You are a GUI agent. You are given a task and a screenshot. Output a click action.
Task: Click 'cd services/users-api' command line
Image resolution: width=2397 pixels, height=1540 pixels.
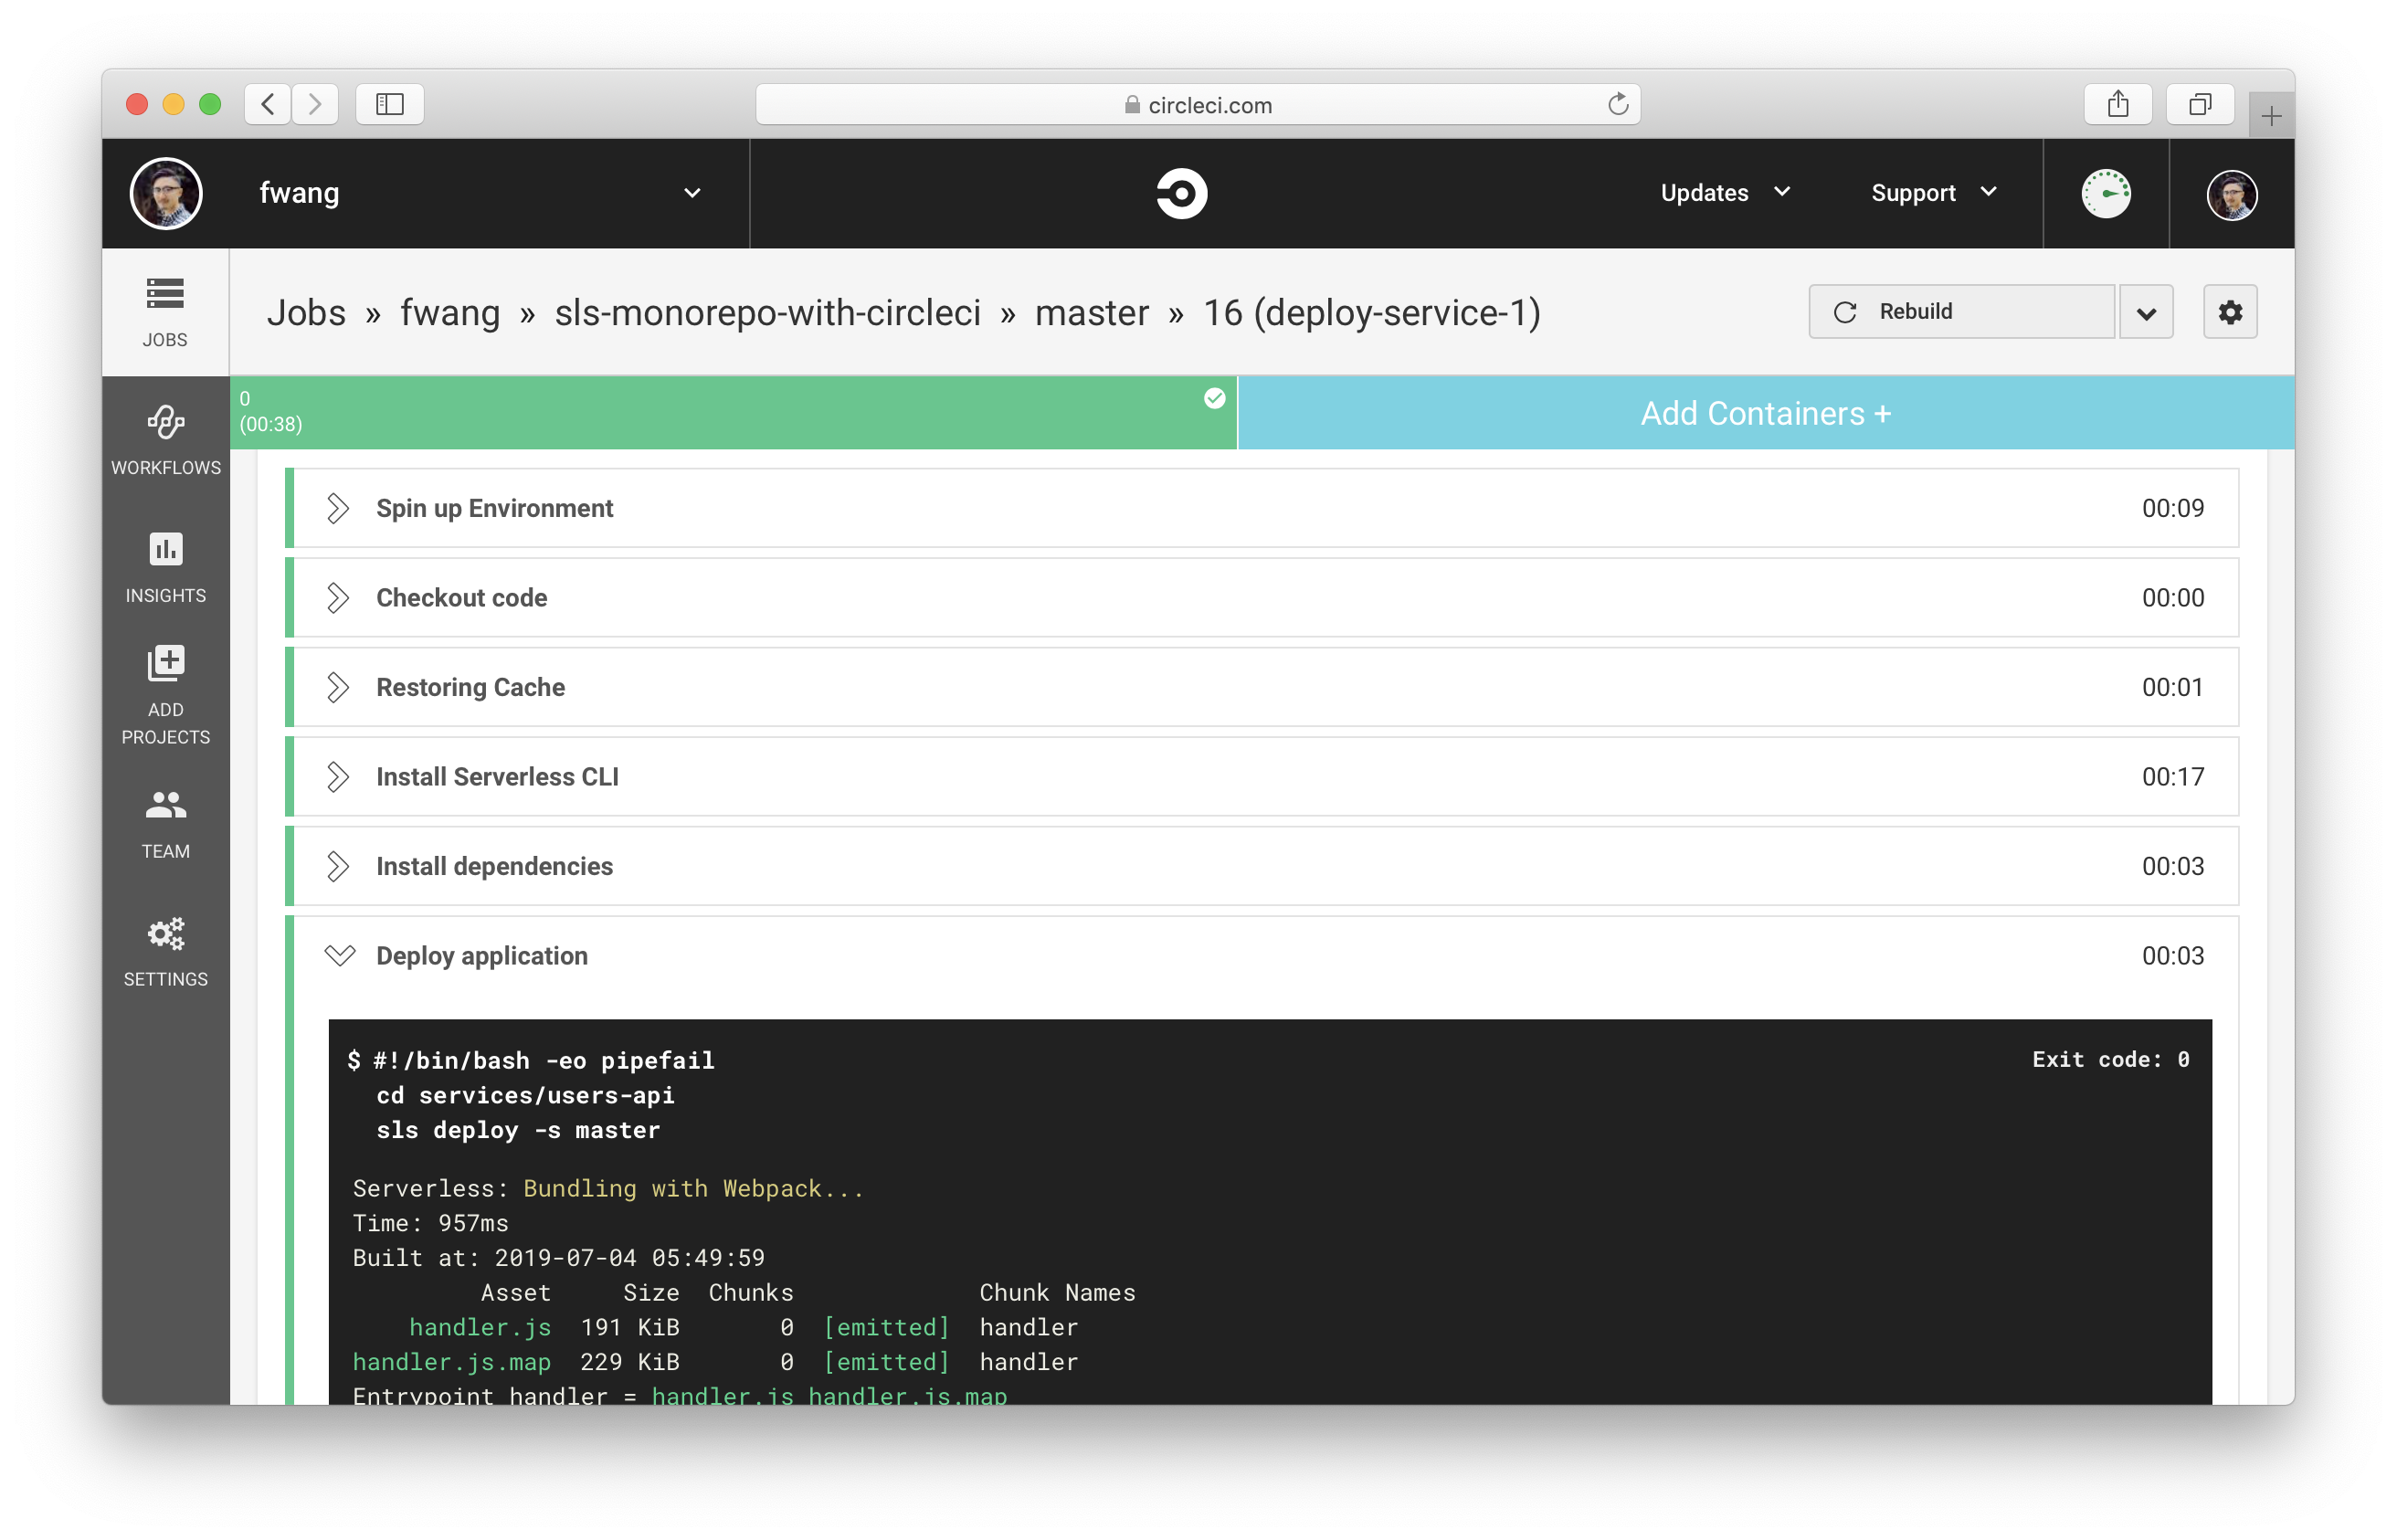point(525,1095)
